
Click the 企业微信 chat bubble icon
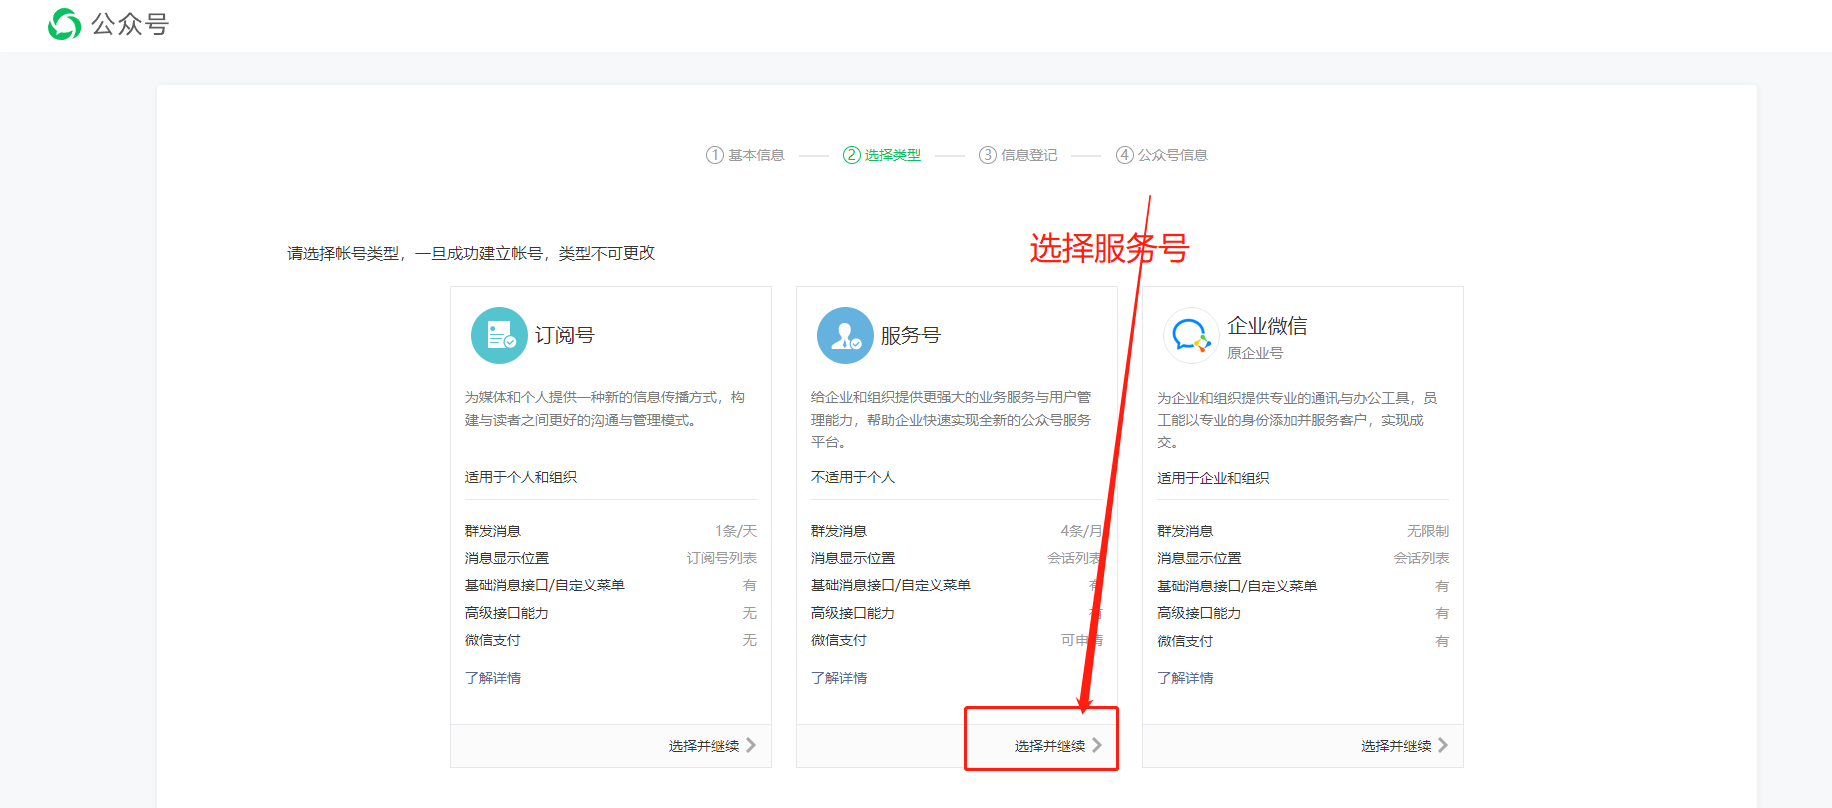(x=1191, y=335)
